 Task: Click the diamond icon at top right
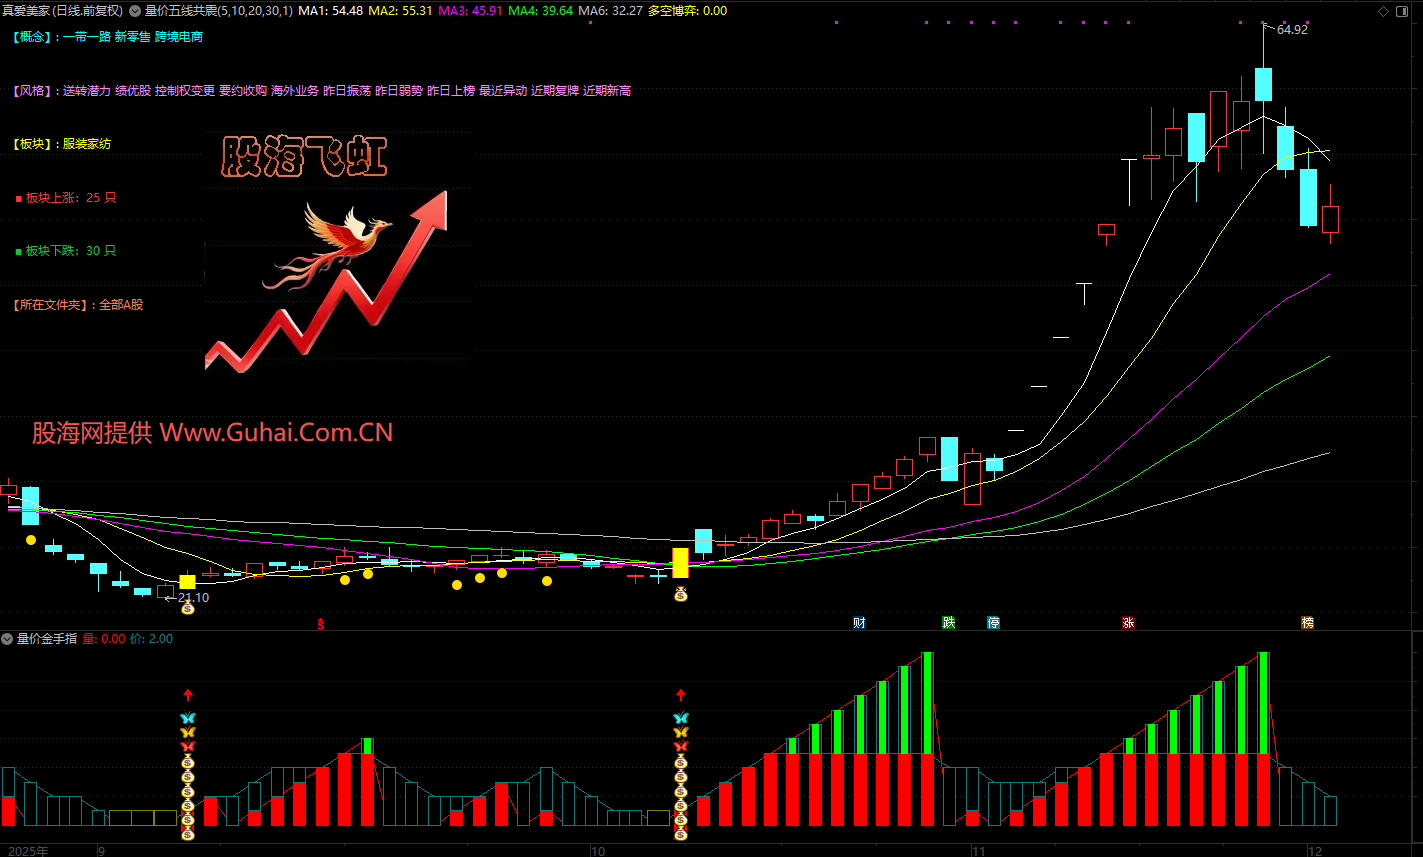coord(1383,11)
